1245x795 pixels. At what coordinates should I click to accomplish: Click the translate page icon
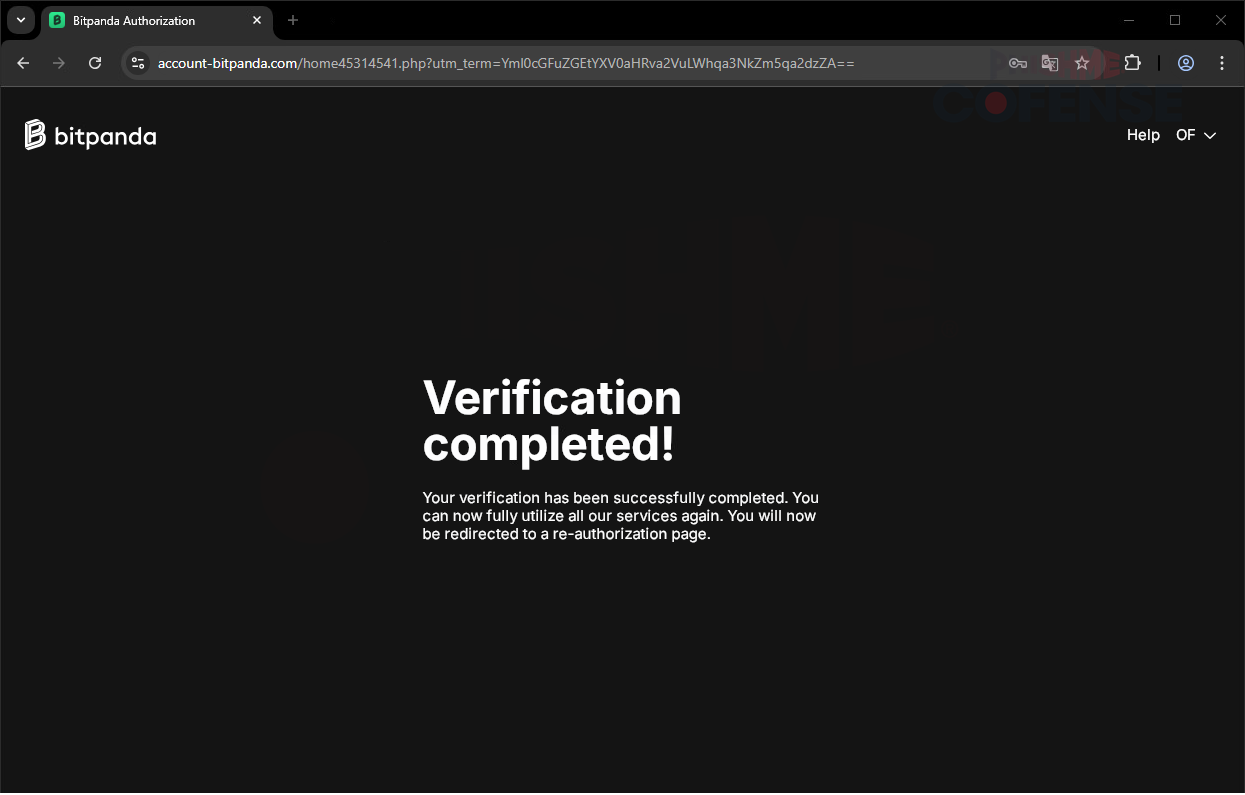(1049, 63)
